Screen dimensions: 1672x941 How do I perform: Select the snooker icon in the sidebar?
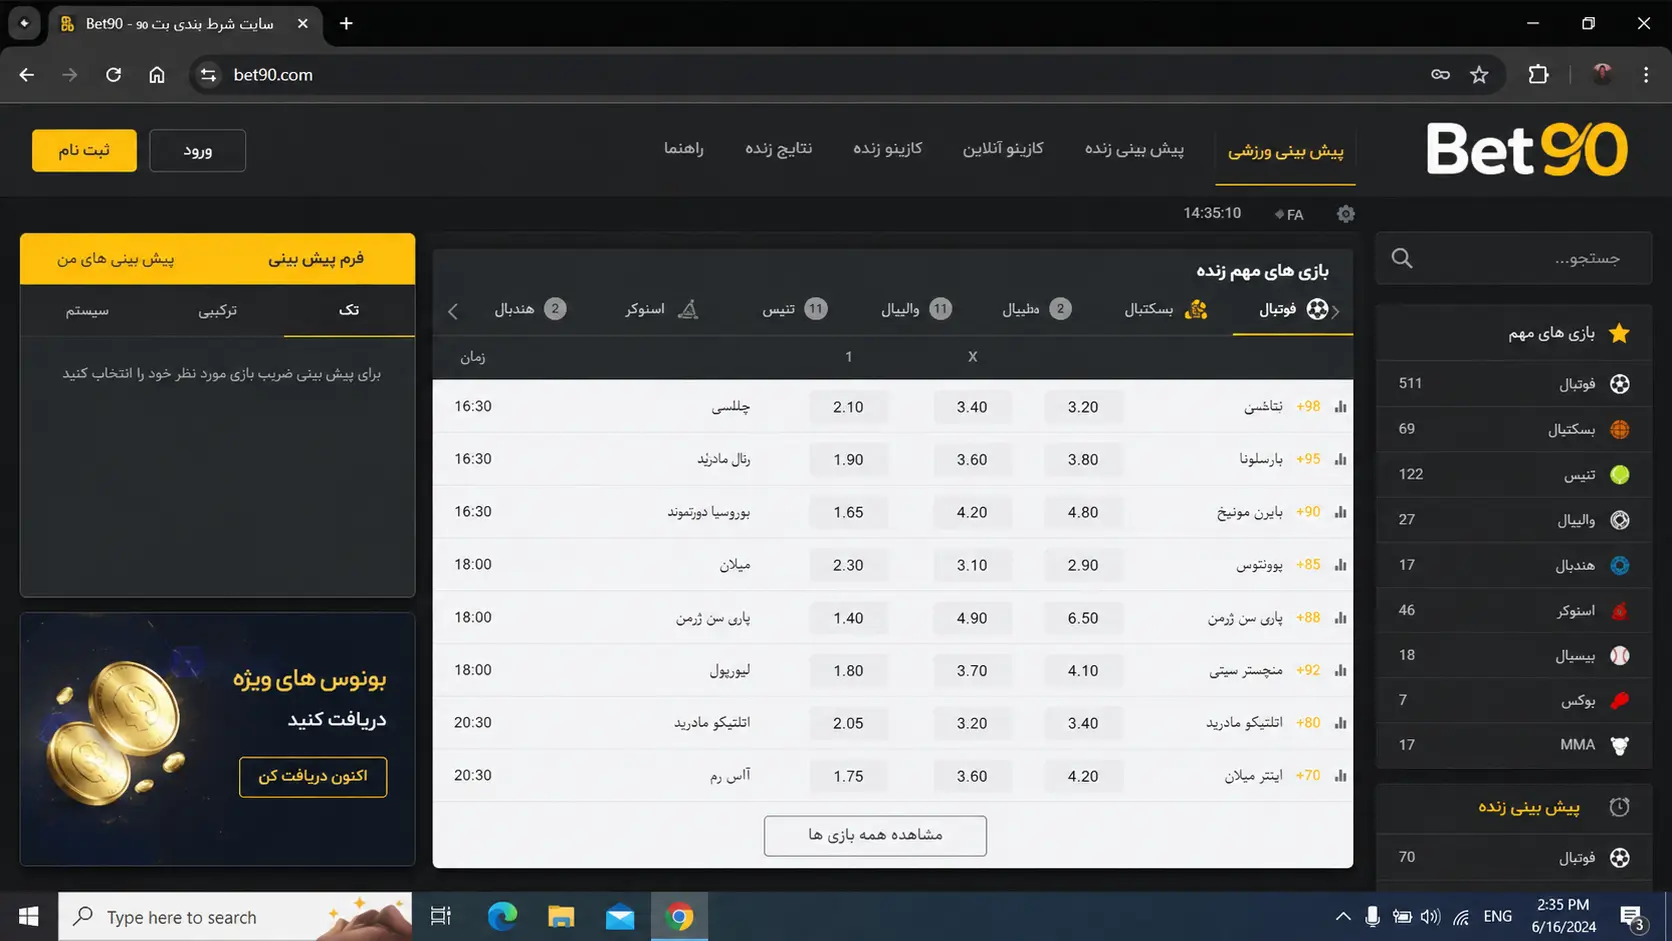1620,611
